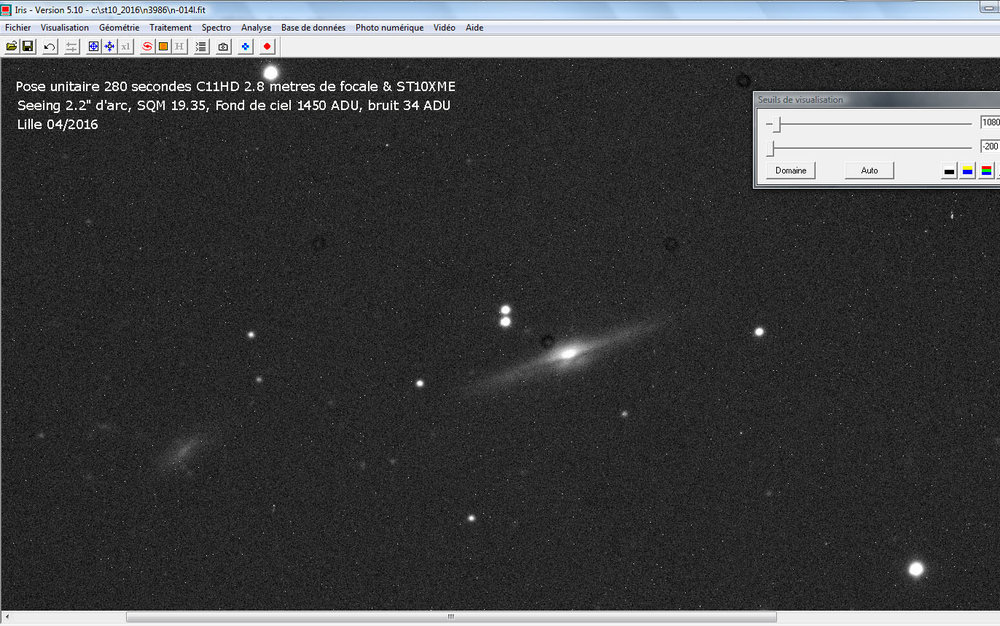Screen dimensions: 1000x626
Task: Click the fit-to-window zoom icon
Action: [94, 47]
